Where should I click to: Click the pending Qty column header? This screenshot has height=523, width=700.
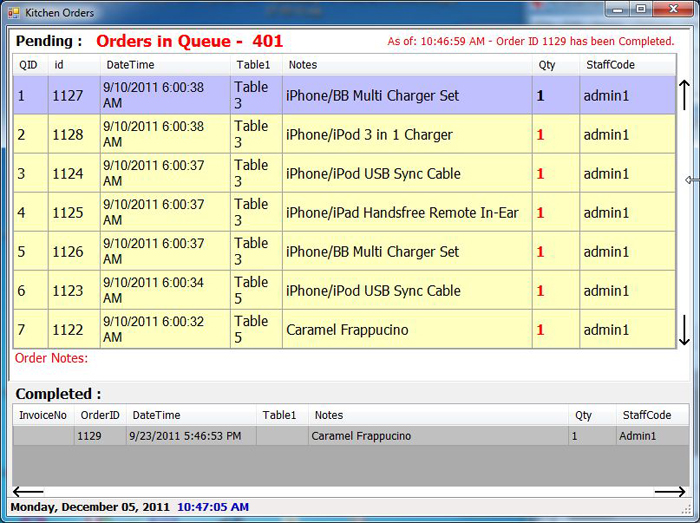pyautogui.click(x=556, y=65)
